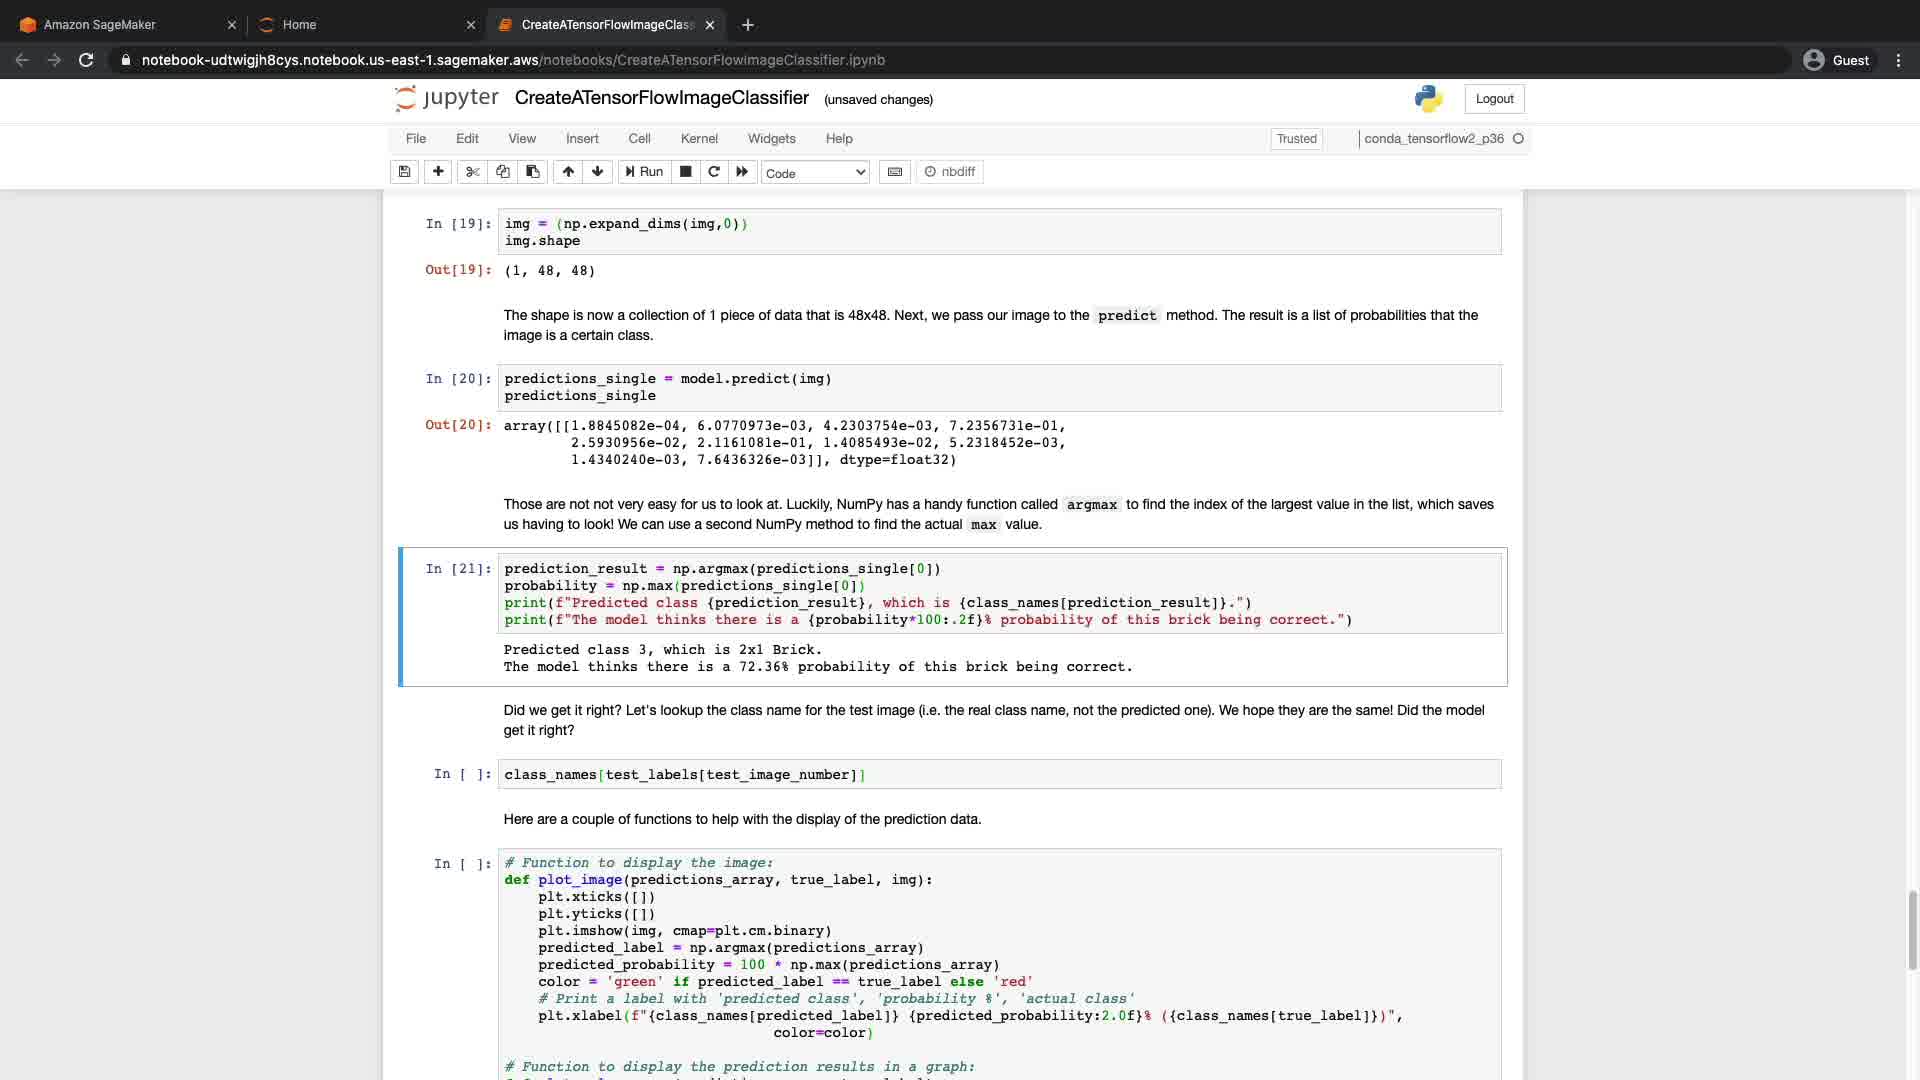1920x1080 pixels.
Task: Toggle the Trusted notebook indicator
Action: point(1296,139)
